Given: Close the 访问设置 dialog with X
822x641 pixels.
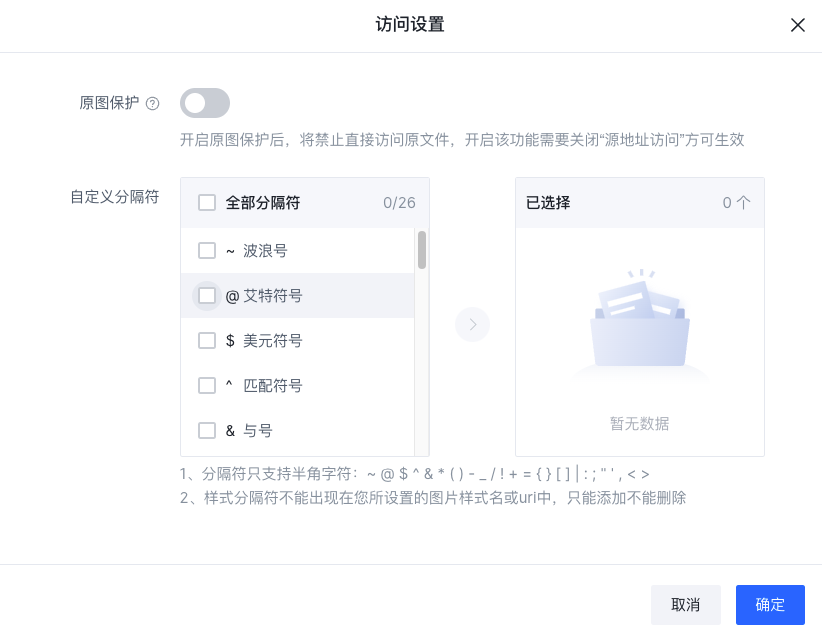Looking at the screenshot, I should coord(797,25).
